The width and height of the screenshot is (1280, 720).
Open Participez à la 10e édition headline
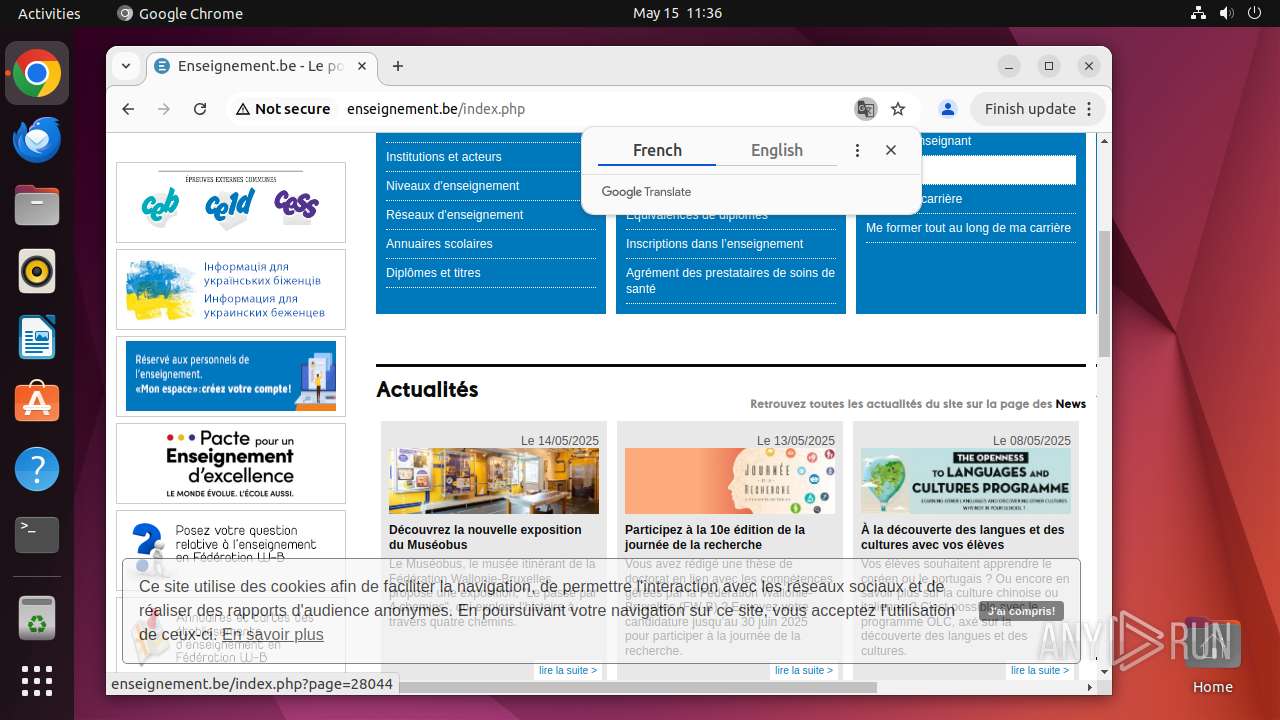715,537
